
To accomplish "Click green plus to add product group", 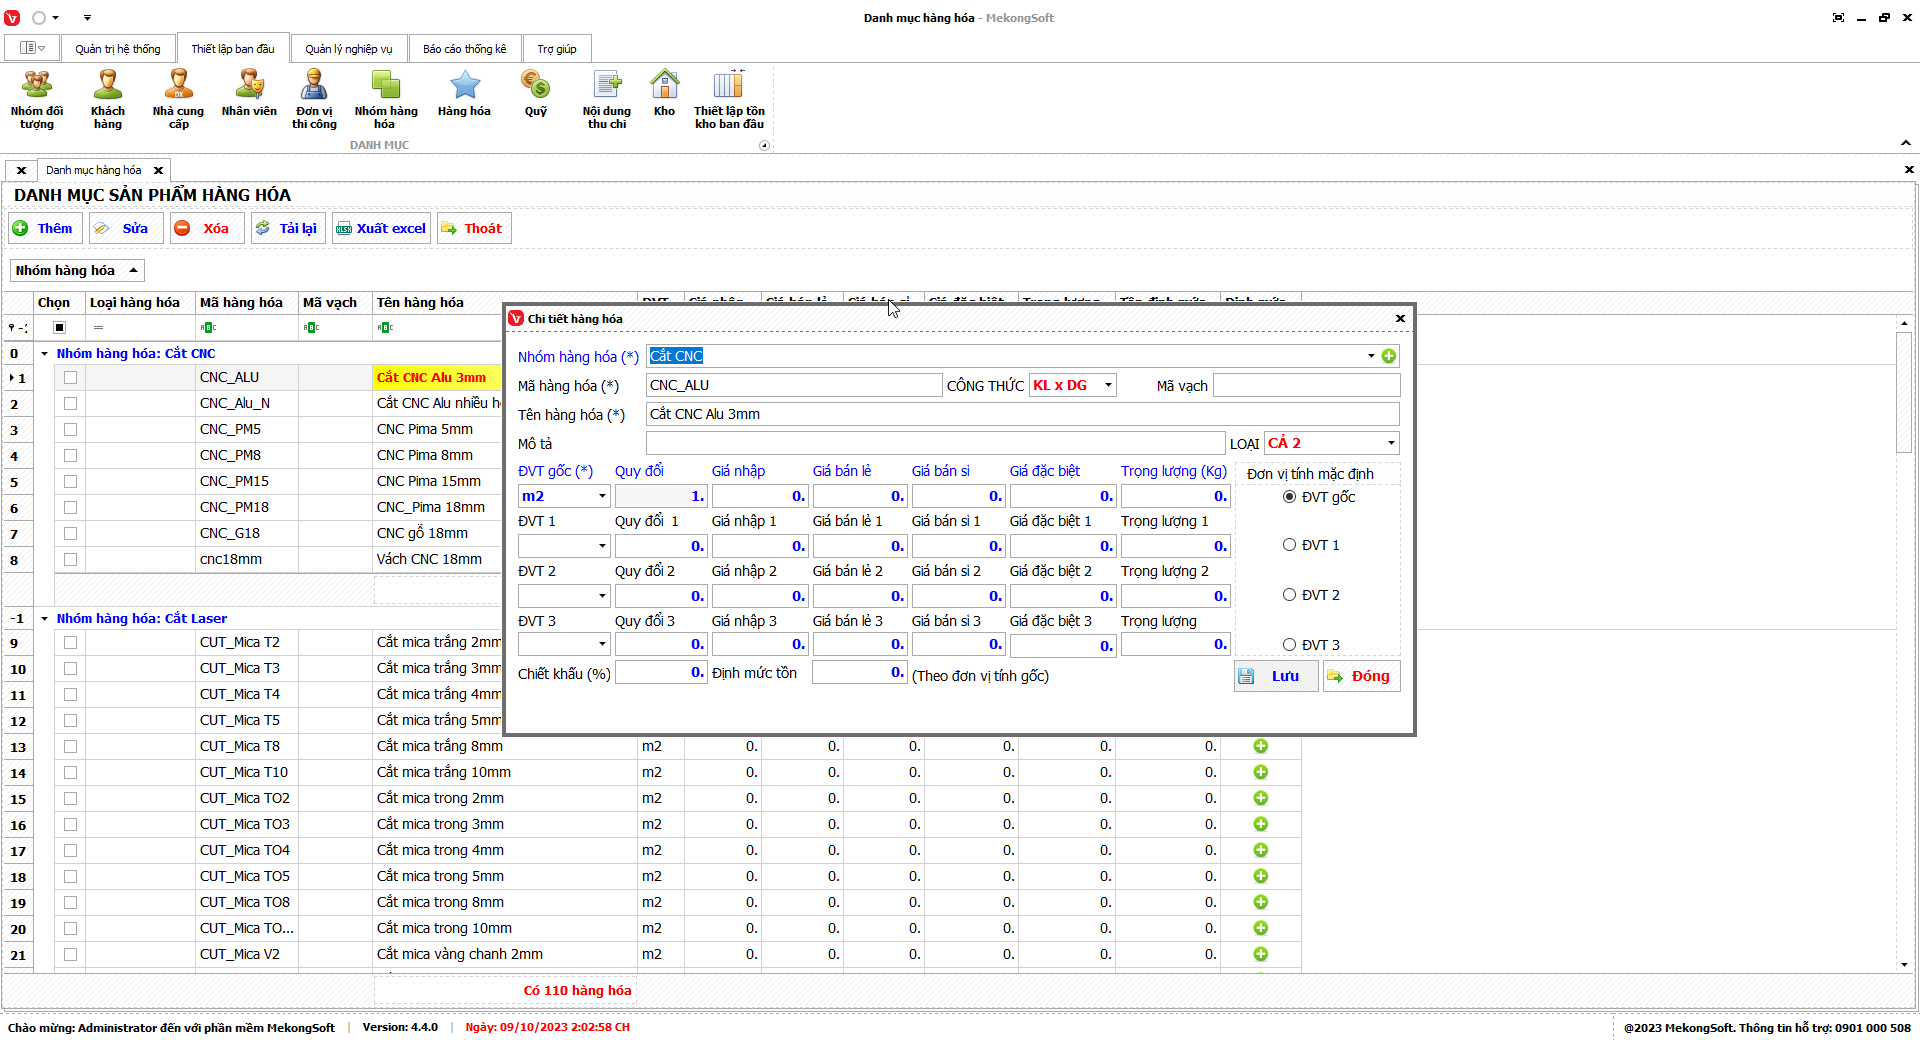I will point(1389,356).
